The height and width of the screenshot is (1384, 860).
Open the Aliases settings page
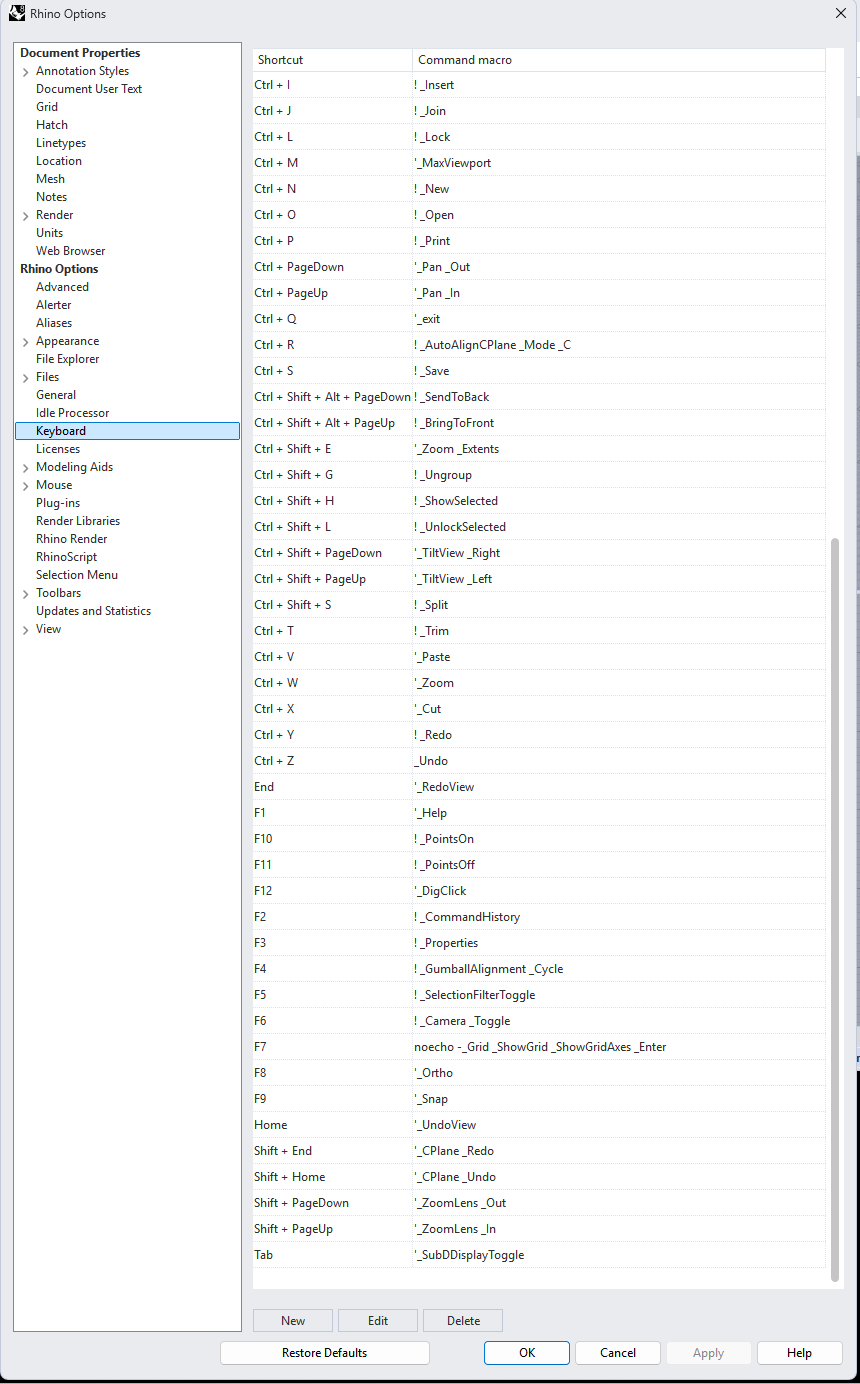(x=53, y=322)
